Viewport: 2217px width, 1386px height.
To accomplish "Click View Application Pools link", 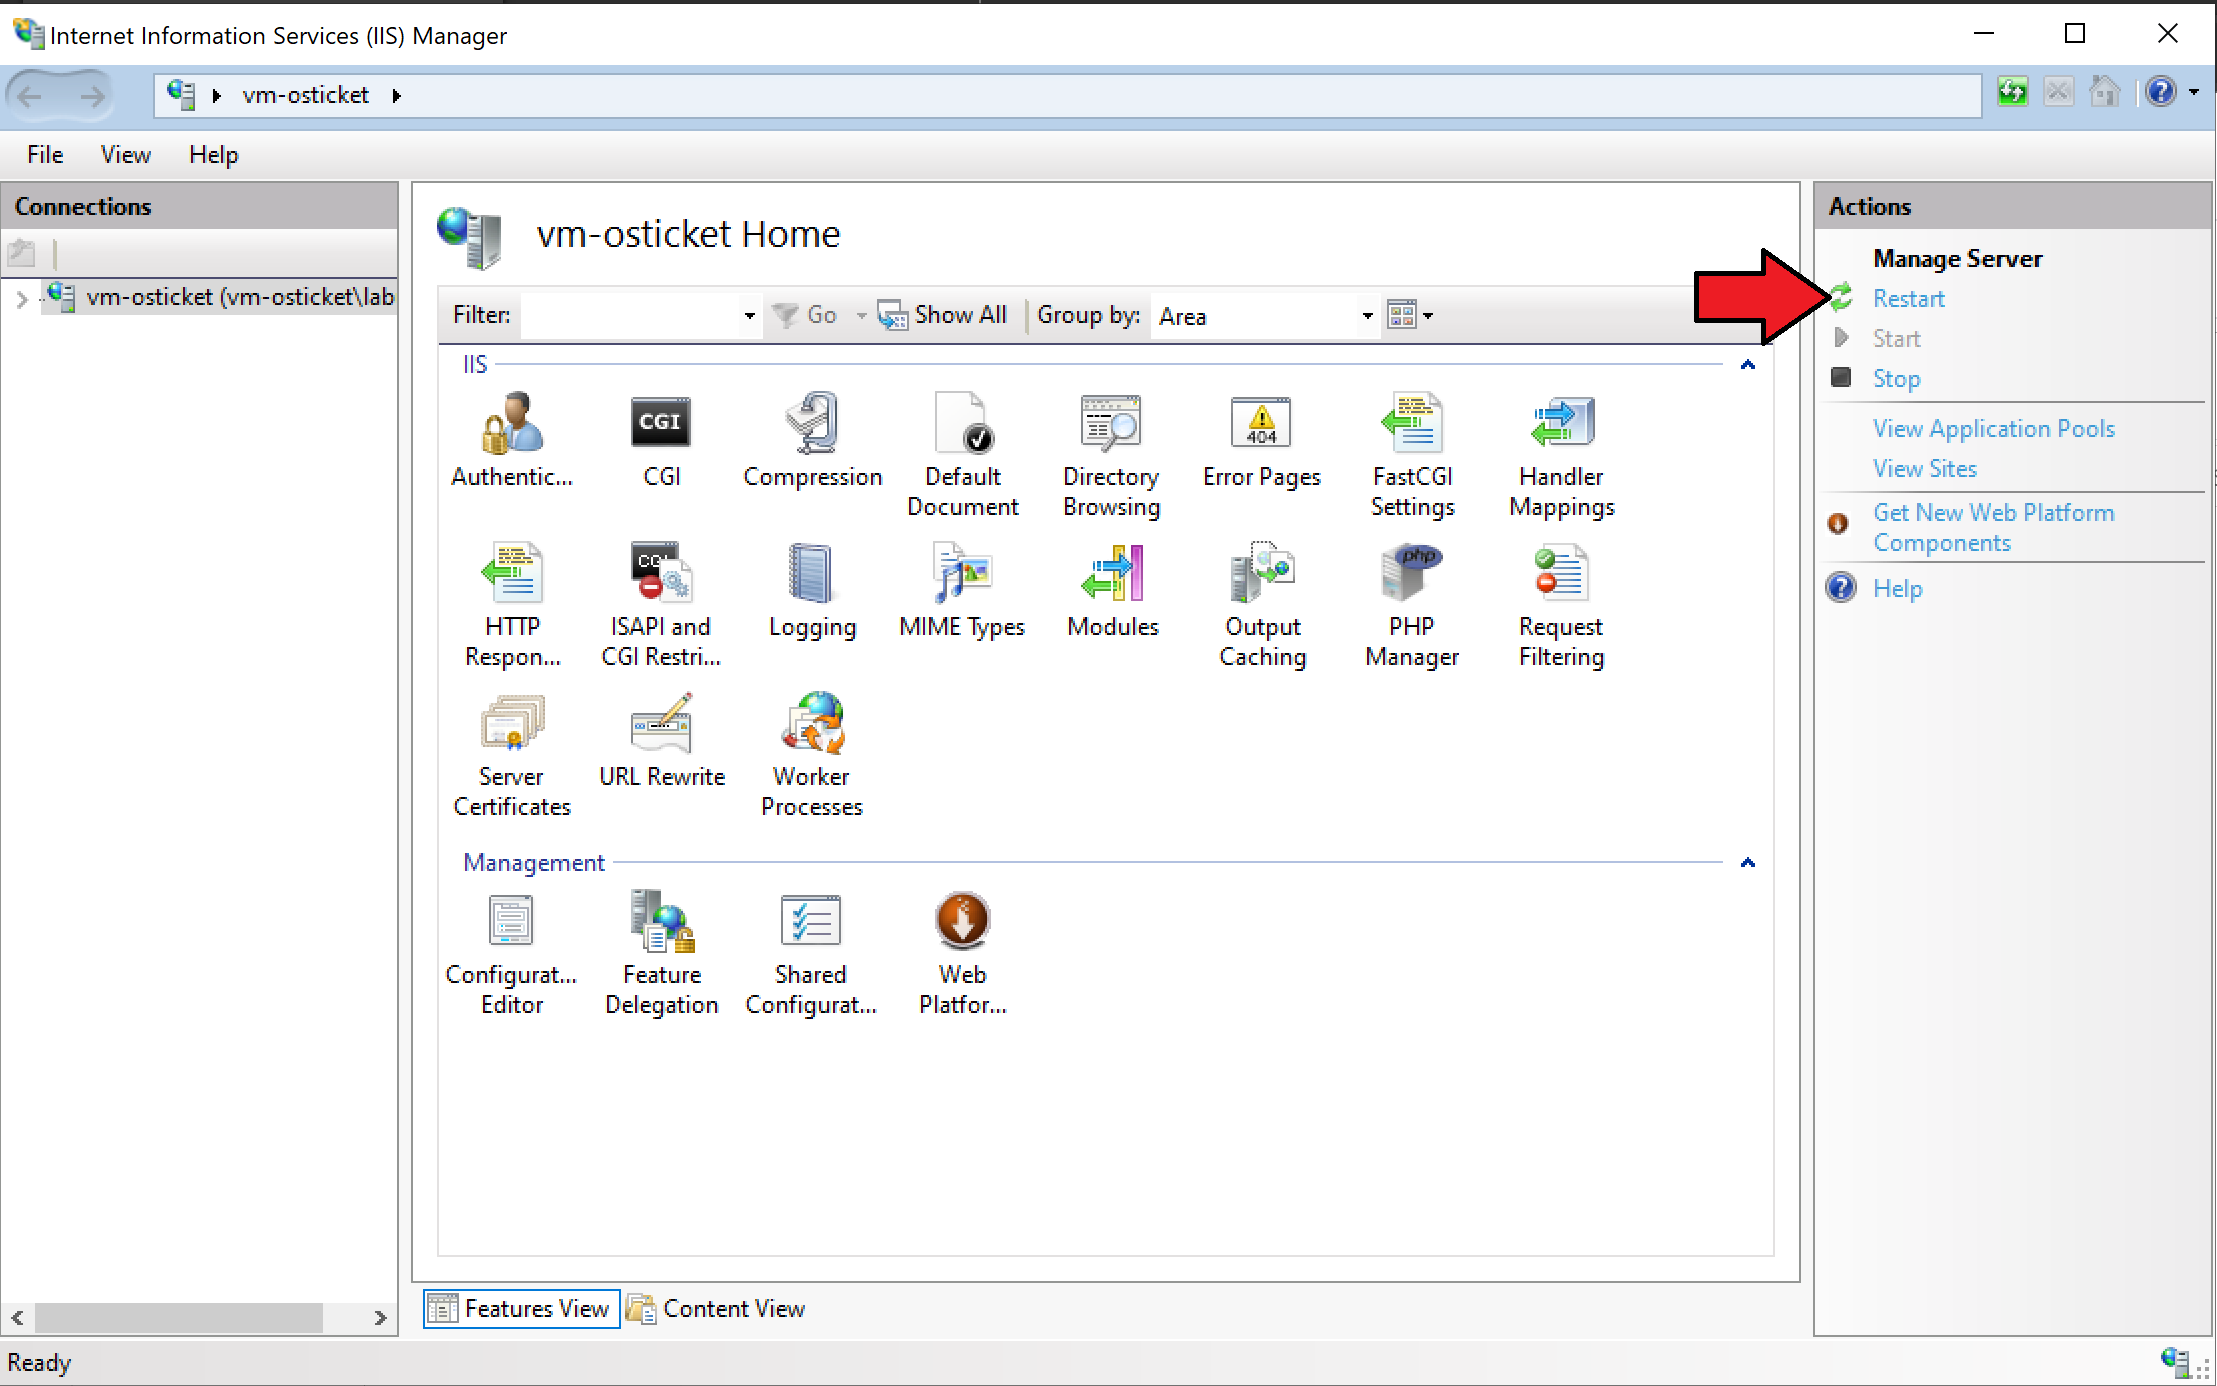I will pyautogui.click(x=1994, y=429).
